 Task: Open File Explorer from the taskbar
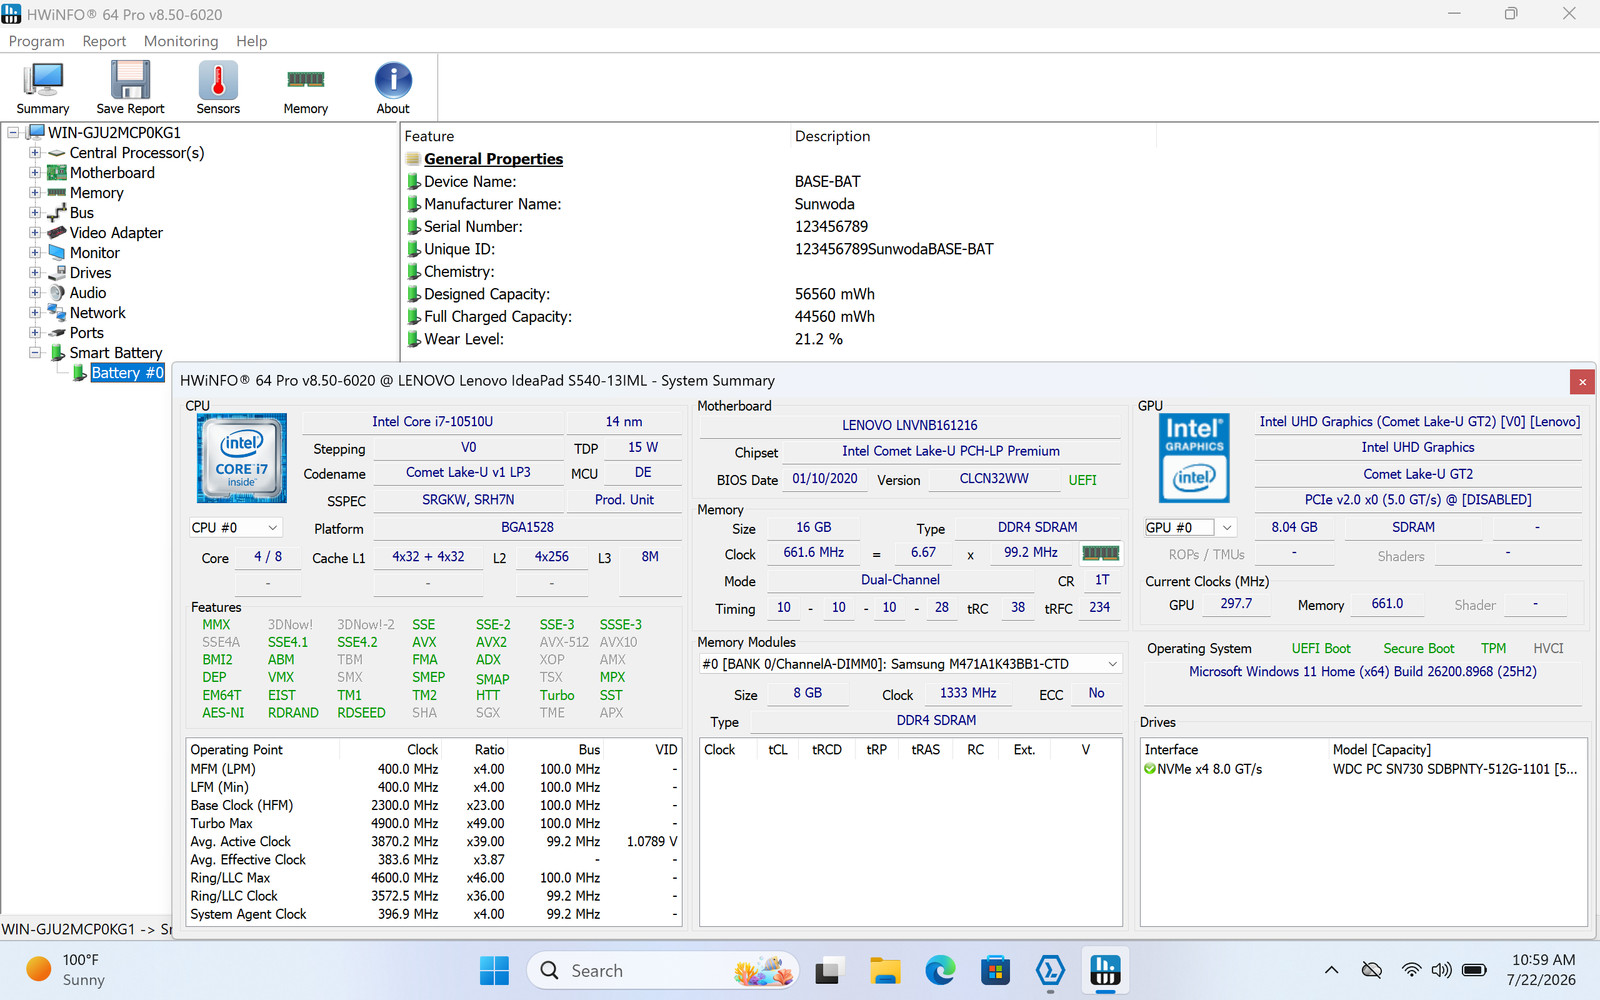pos(885,970)
